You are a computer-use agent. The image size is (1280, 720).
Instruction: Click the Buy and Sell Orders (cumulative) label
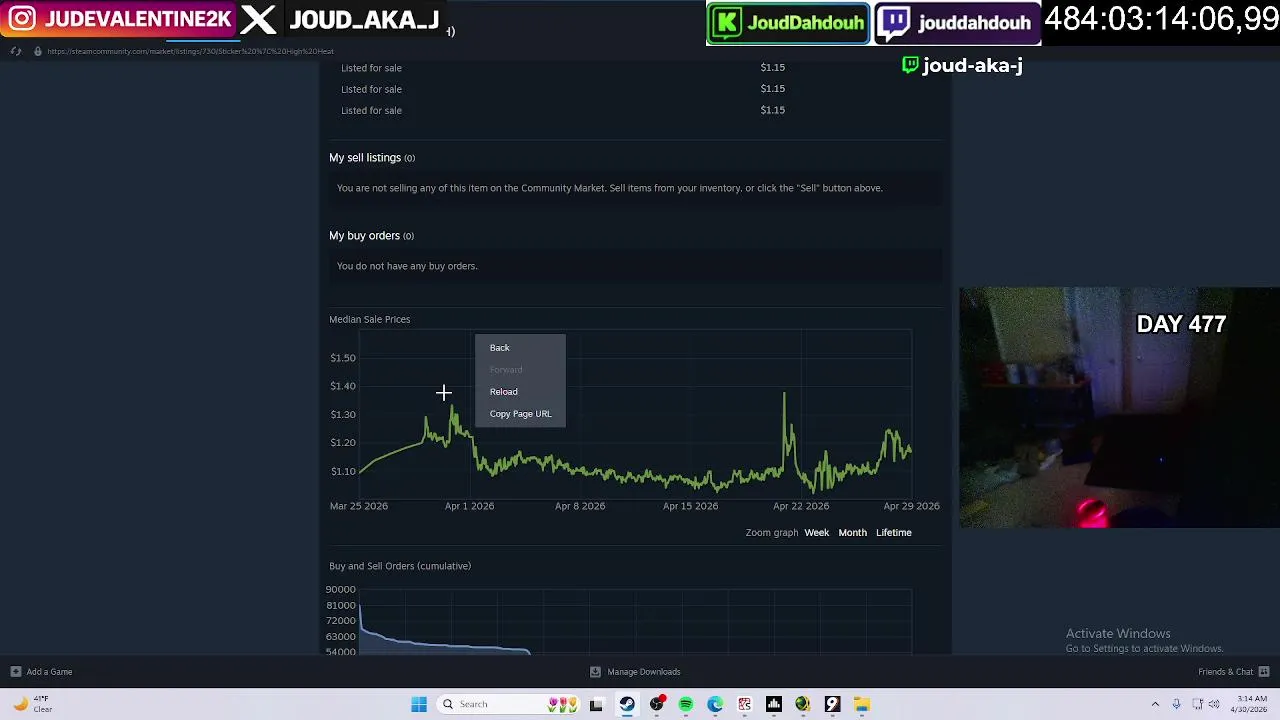(x=400, y=566)
